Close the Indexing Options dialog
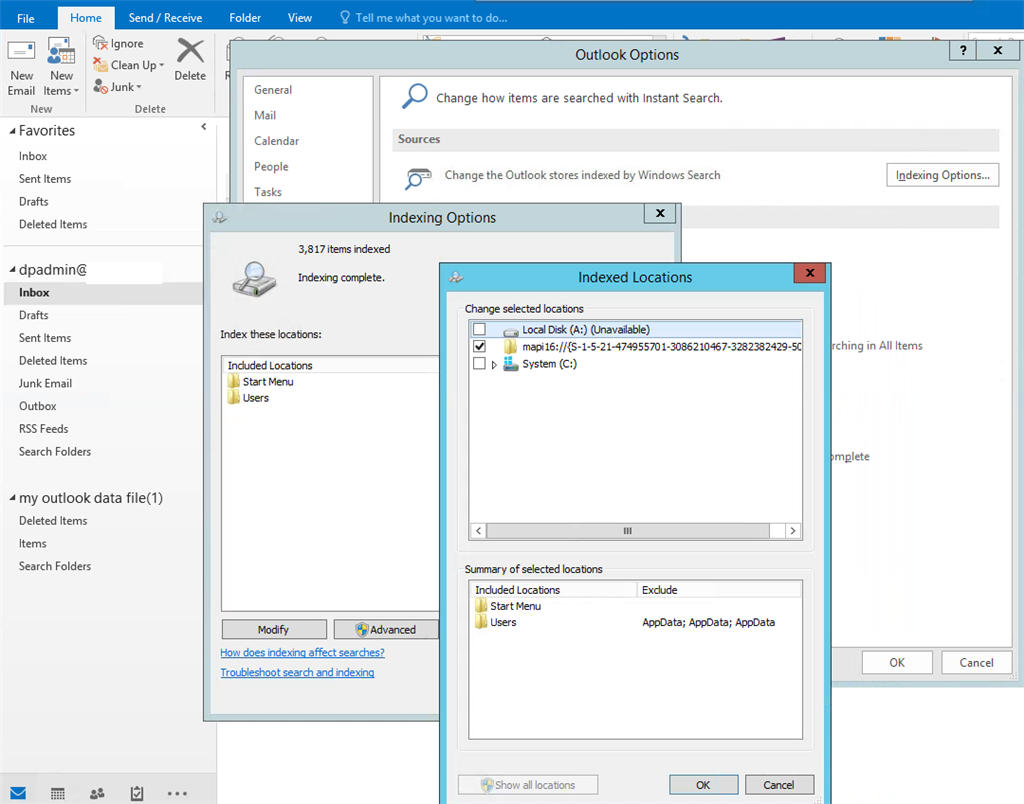 point(660,214)
